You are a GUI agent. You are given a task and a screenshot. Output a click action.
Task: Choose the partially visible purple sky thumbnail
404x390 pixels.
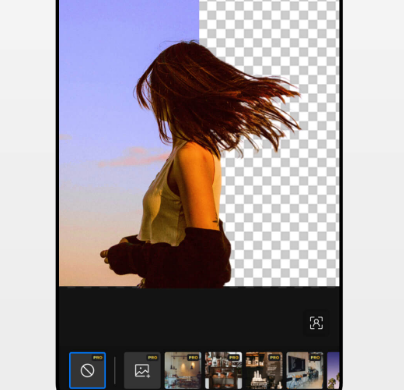tap(333, 370)
